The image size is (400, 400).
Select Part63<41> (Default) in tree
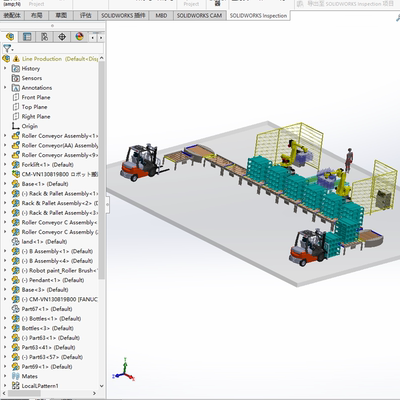tap(48, 348)
